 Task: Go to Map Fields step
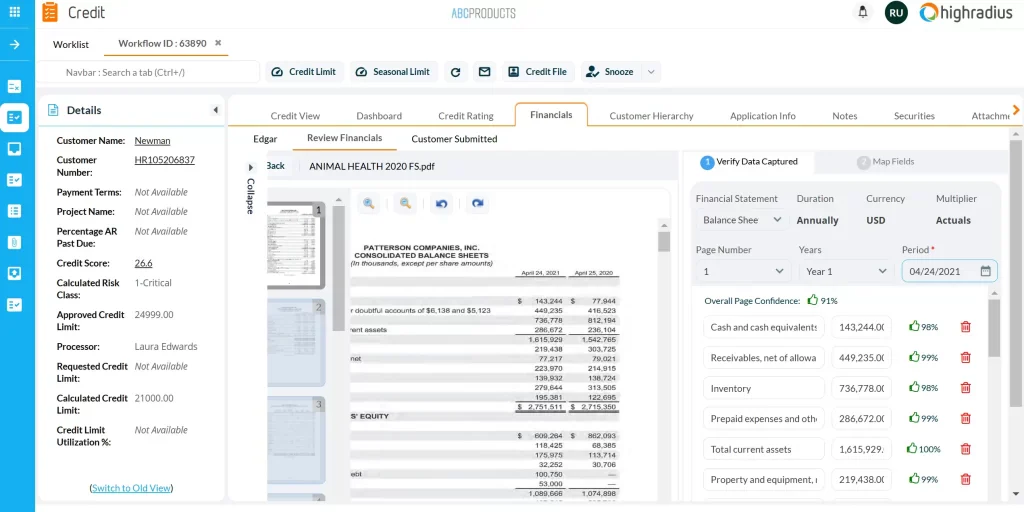pyautogui.click(x=885, y=161)
